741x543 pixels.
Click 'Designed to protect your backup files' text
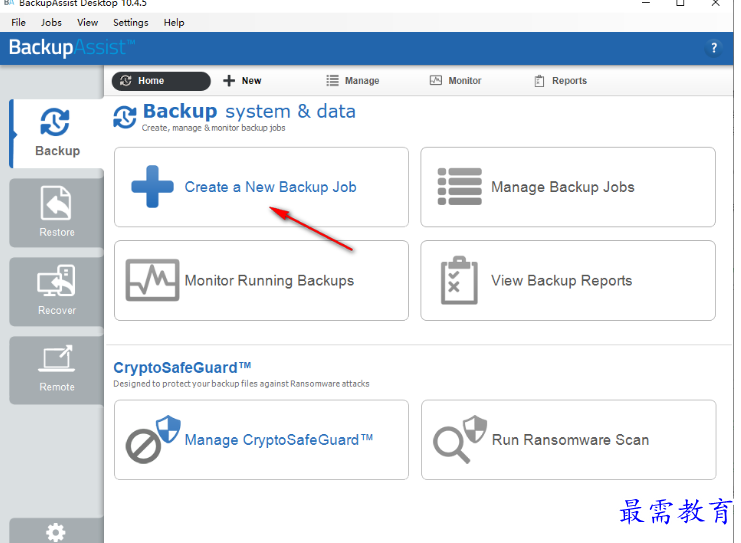241,384
